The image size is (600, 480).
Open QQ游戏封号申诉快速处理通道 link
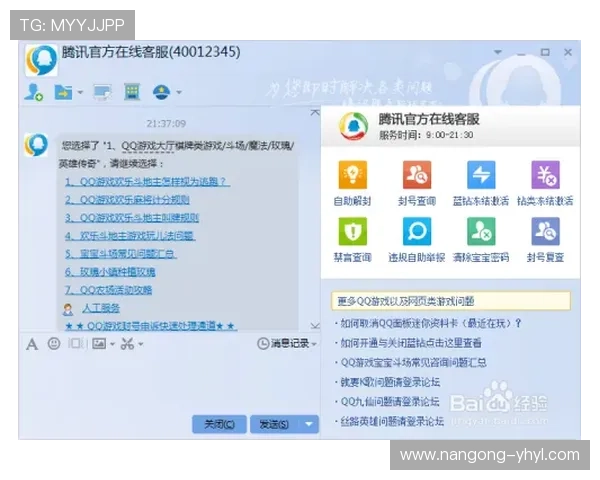coord(151,326)
